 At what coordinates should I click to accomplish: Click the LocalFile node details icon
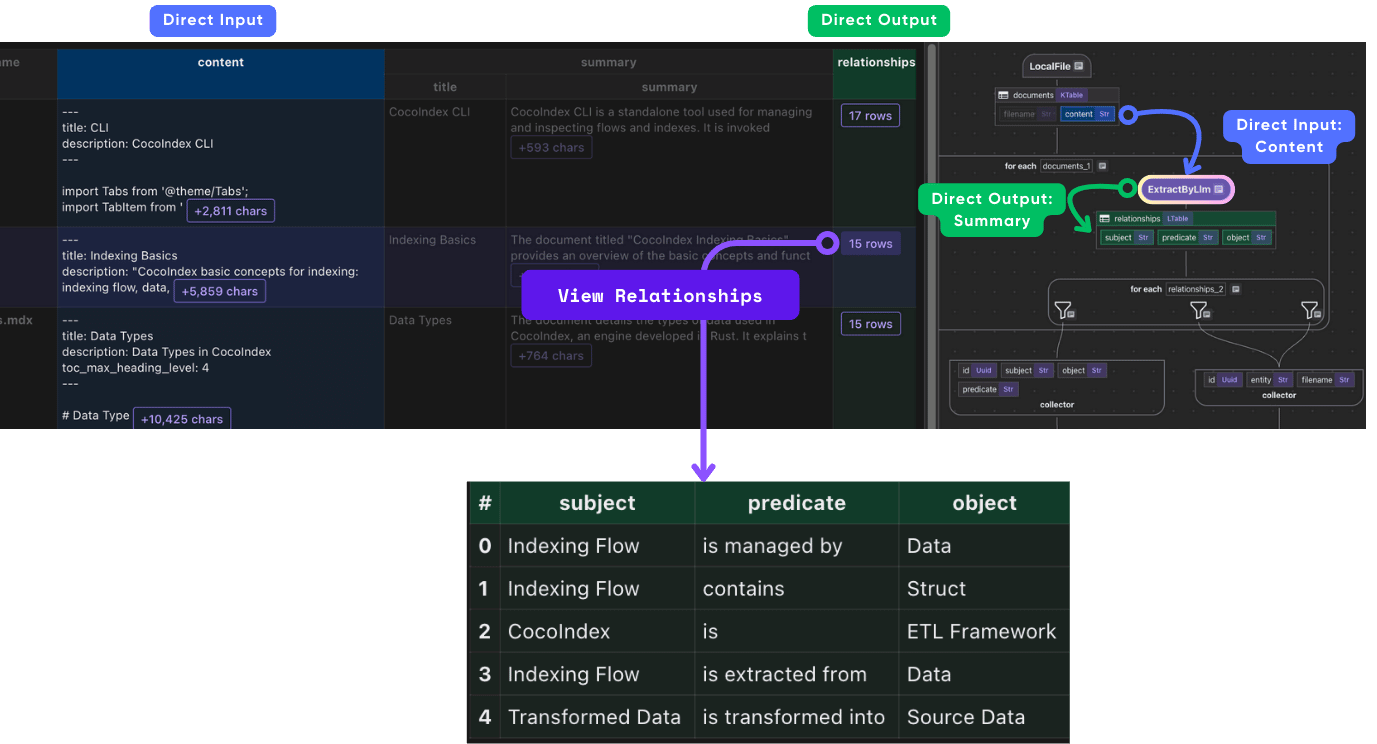[1079, 67]
